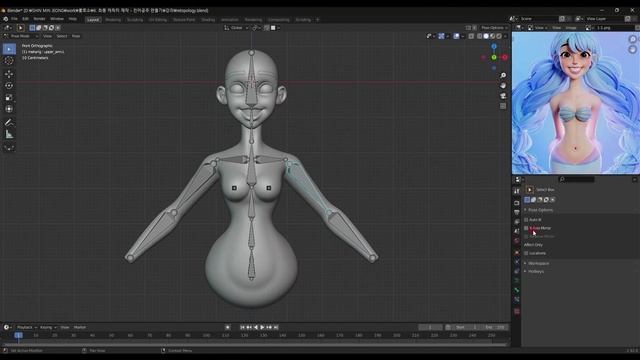Image resolution: width=640 pixels, height=360 pixels.
Task: Open the Pose Options popover in header
Action: point(493,28)
